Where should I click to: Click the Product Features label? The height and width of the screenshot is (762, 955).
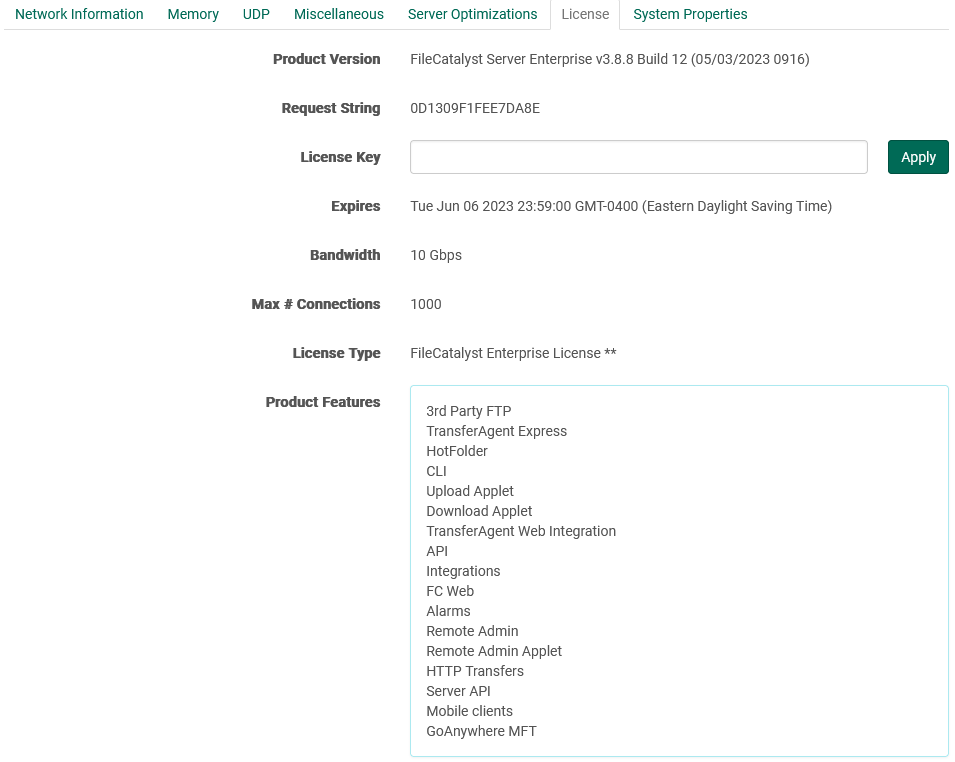click(323, 402)
